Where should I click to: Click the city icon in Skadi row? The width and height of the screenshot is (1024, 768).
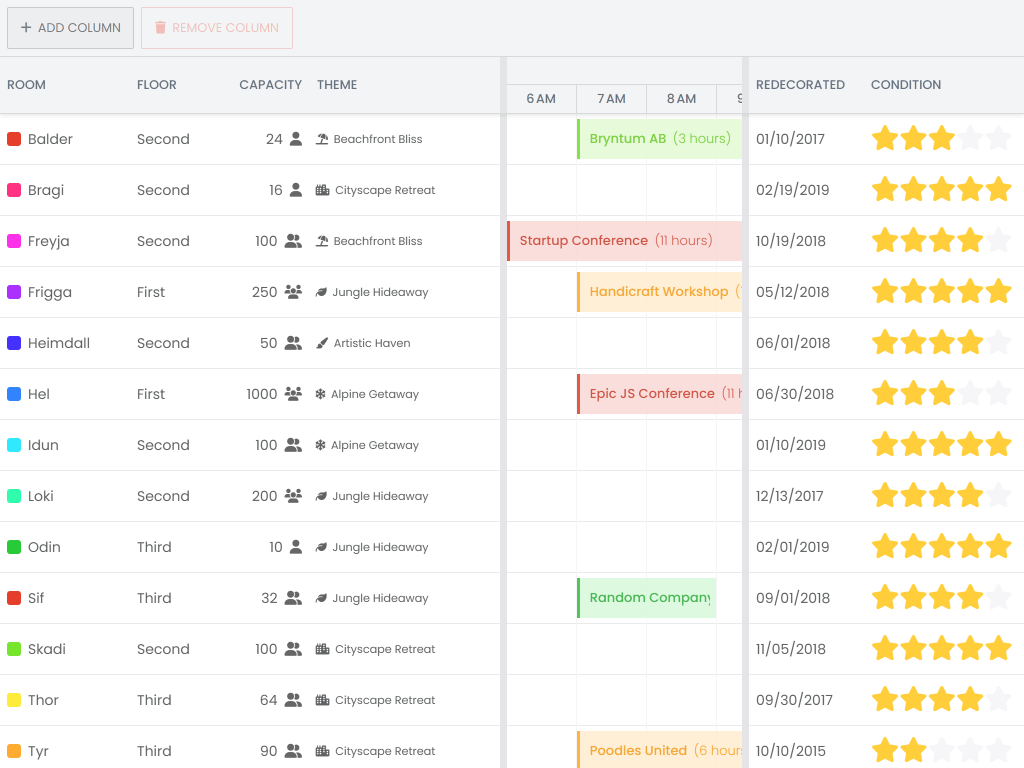click(323, 649)
